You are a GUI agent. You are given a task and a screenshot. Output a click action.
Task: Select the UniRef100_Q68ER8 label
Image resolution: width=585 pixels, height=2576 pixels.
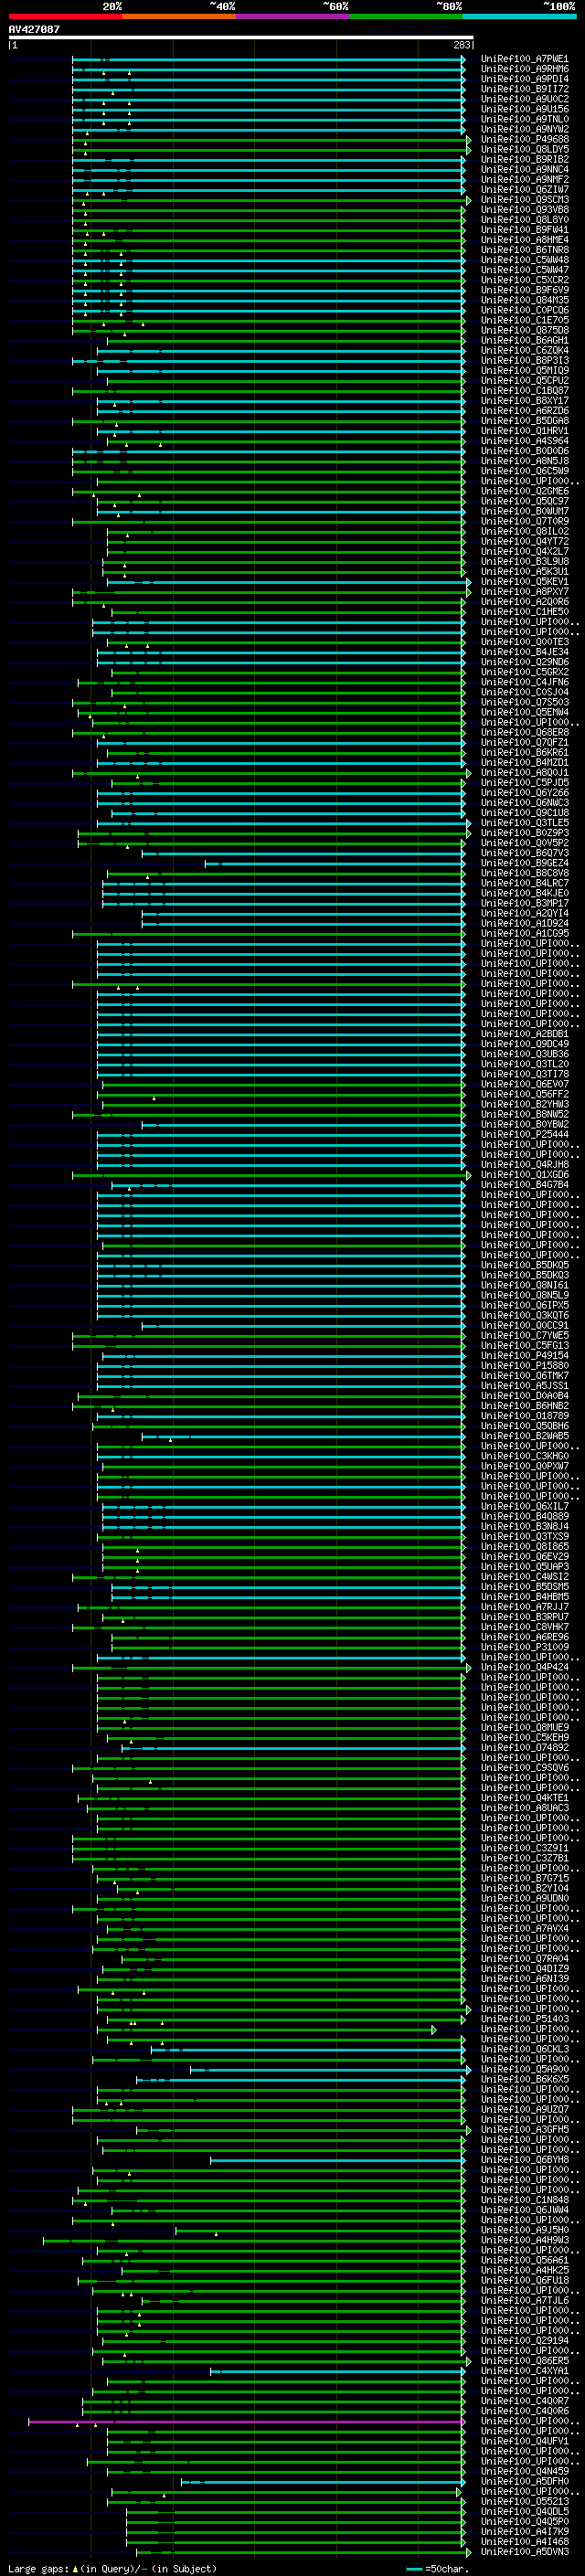[x=524, y=732]
